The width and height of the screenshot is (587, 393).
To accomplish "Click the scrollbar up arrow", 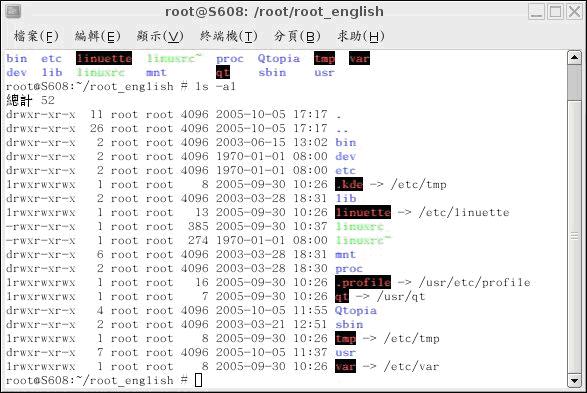I will (x=574, y=58).
